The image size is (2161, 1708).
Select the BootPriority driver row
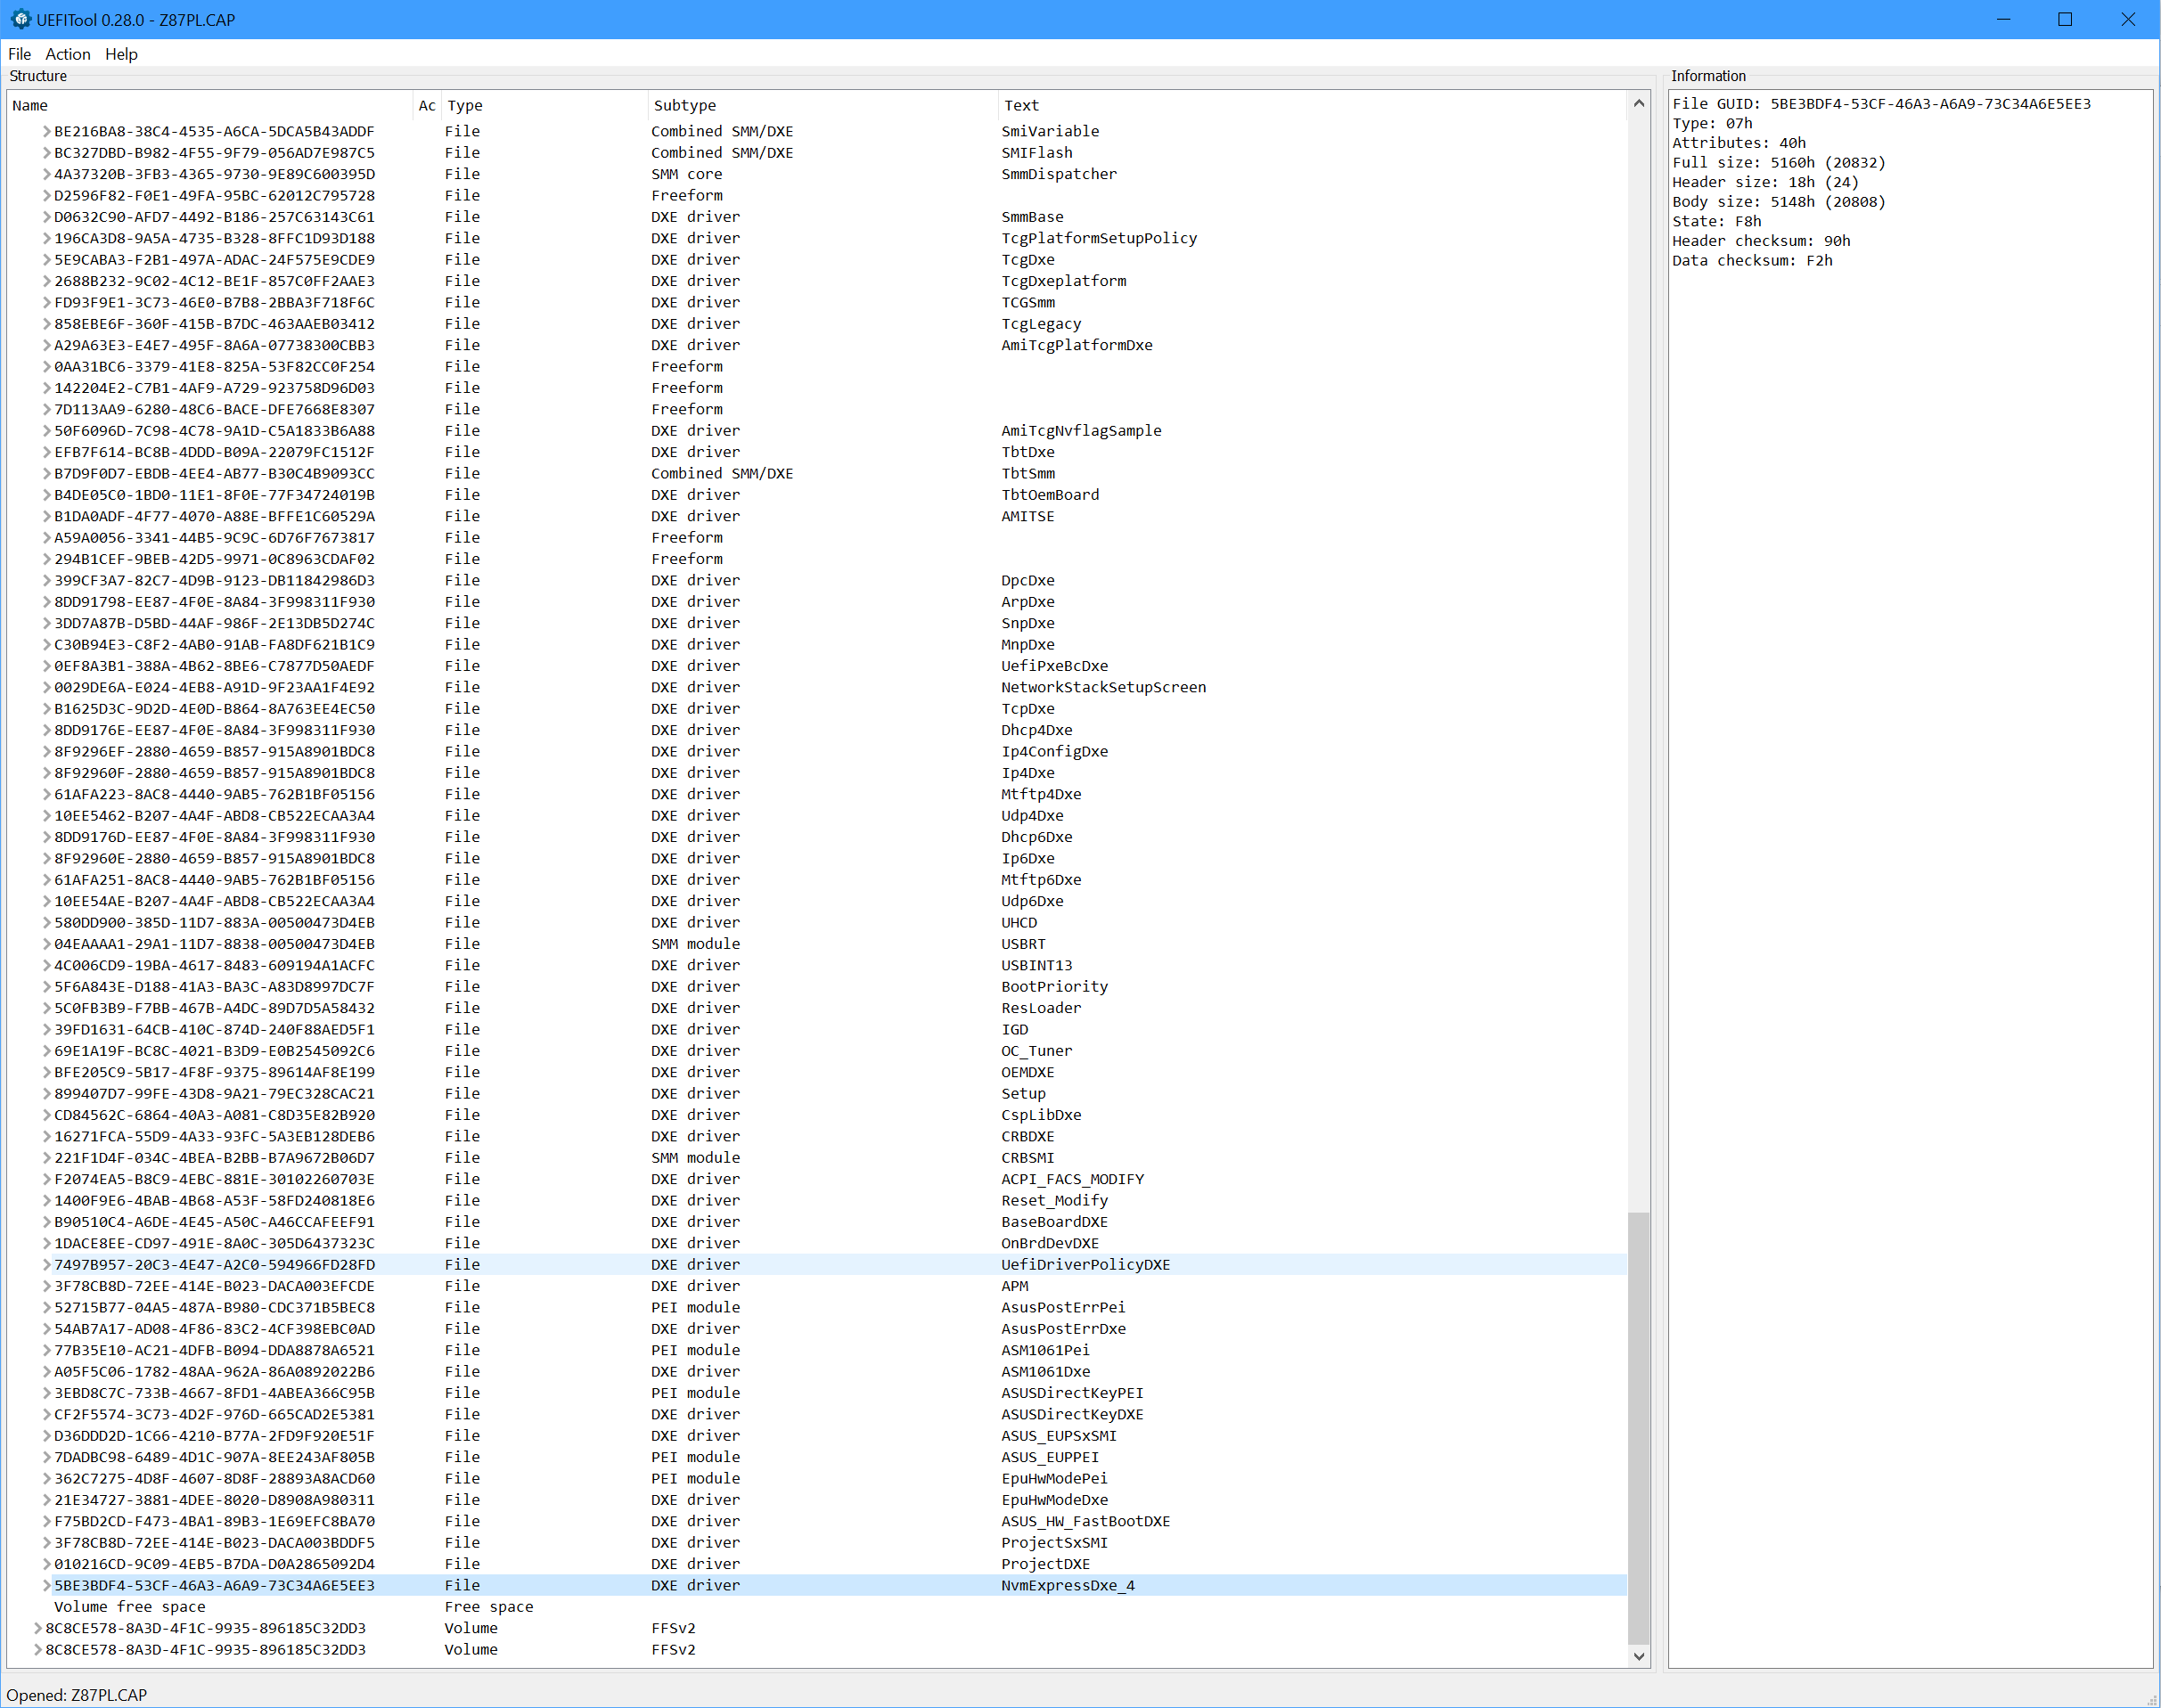coord(817,987)
